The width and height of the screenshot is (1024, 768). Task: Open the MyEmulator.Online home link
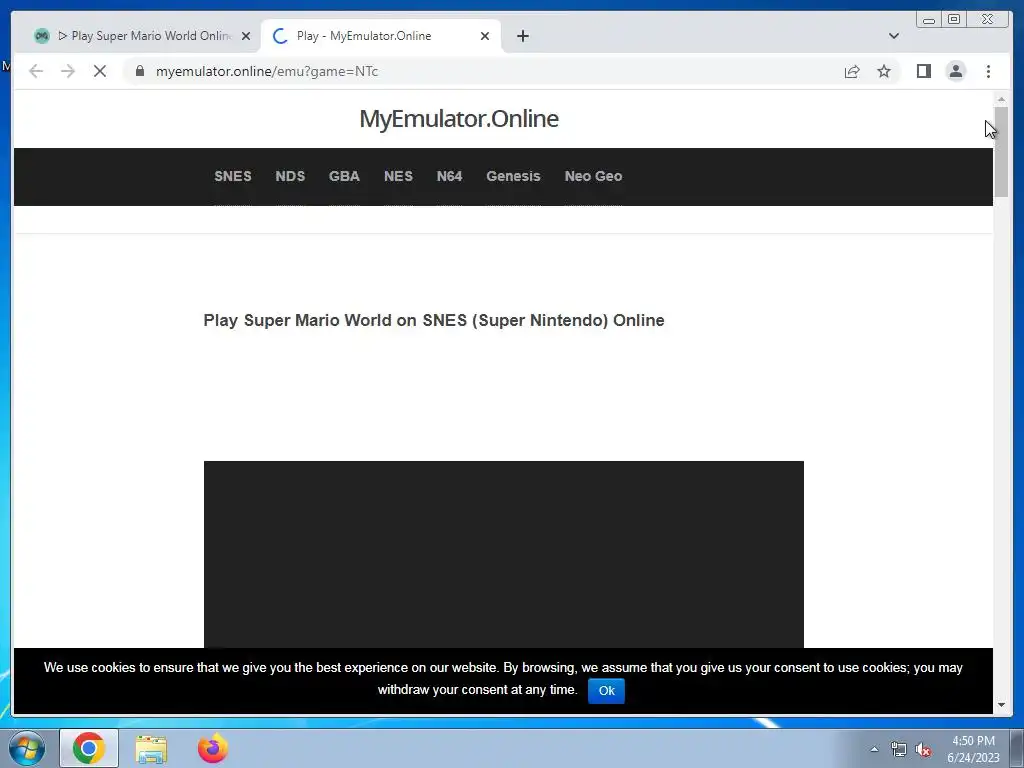pos(458,119)
